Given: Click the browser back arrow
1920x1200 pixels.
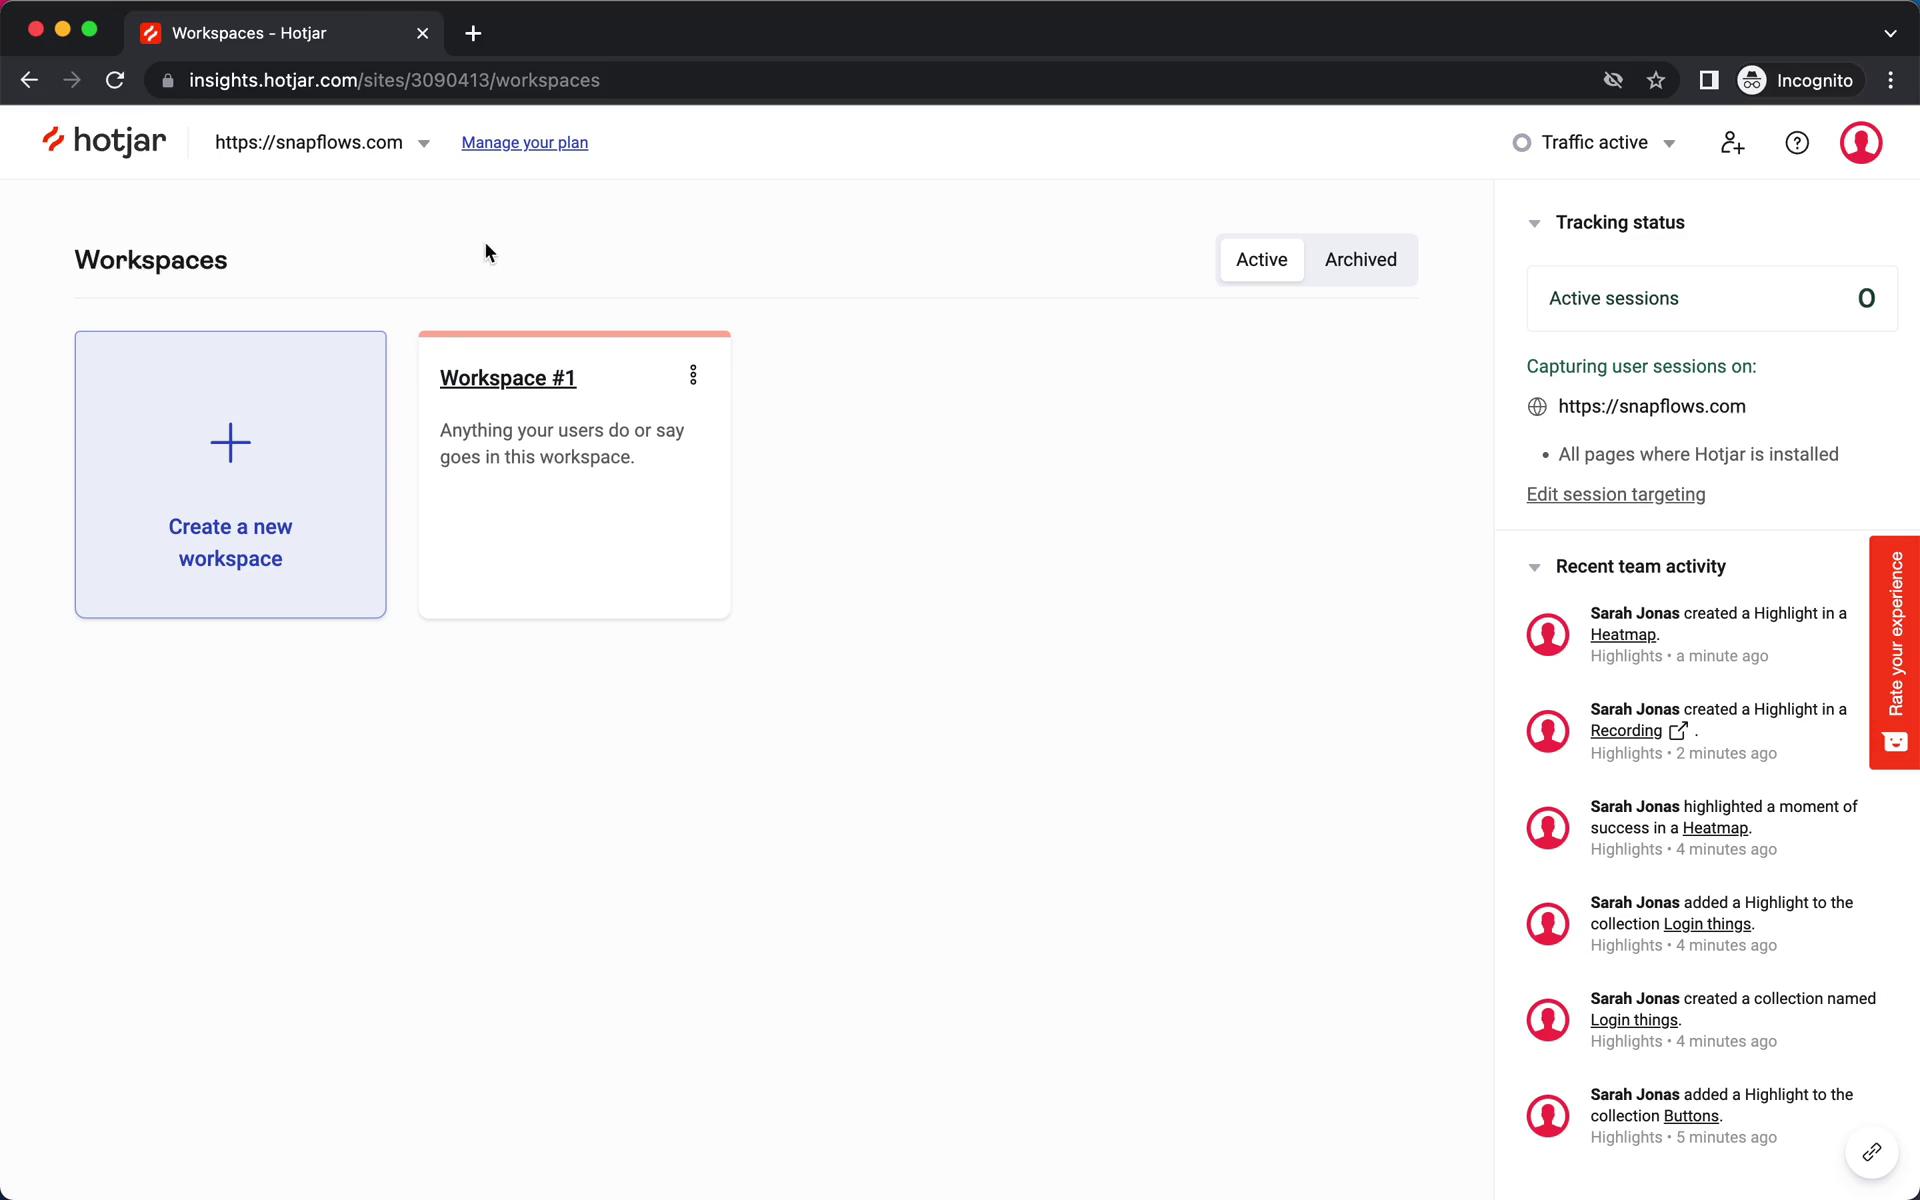Looking at the screenshot, I should 29,80.
